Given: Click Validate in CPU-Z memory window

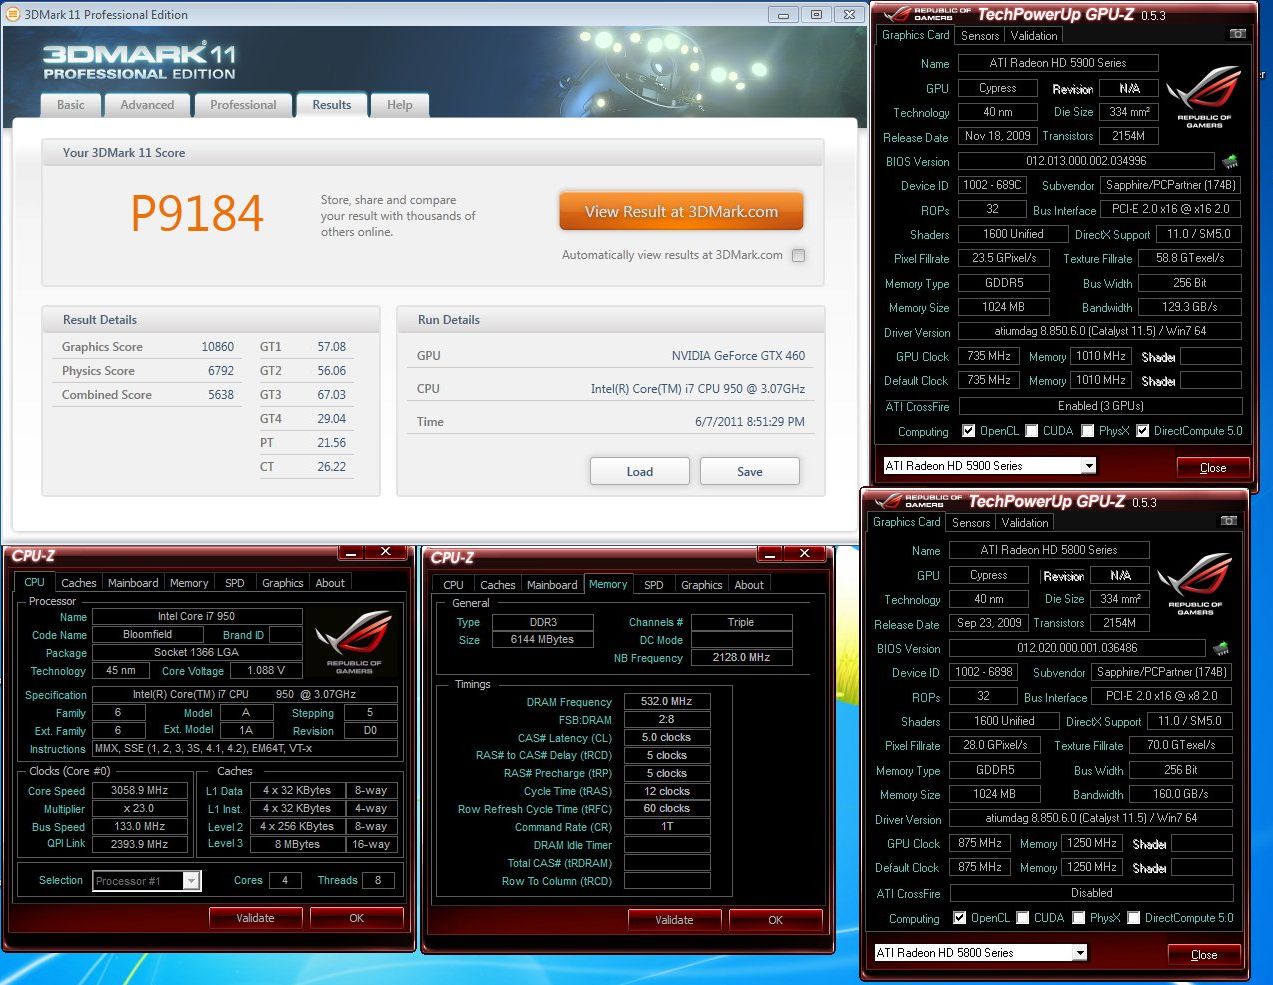Looking at the screenshot, I should click(674, 920).
